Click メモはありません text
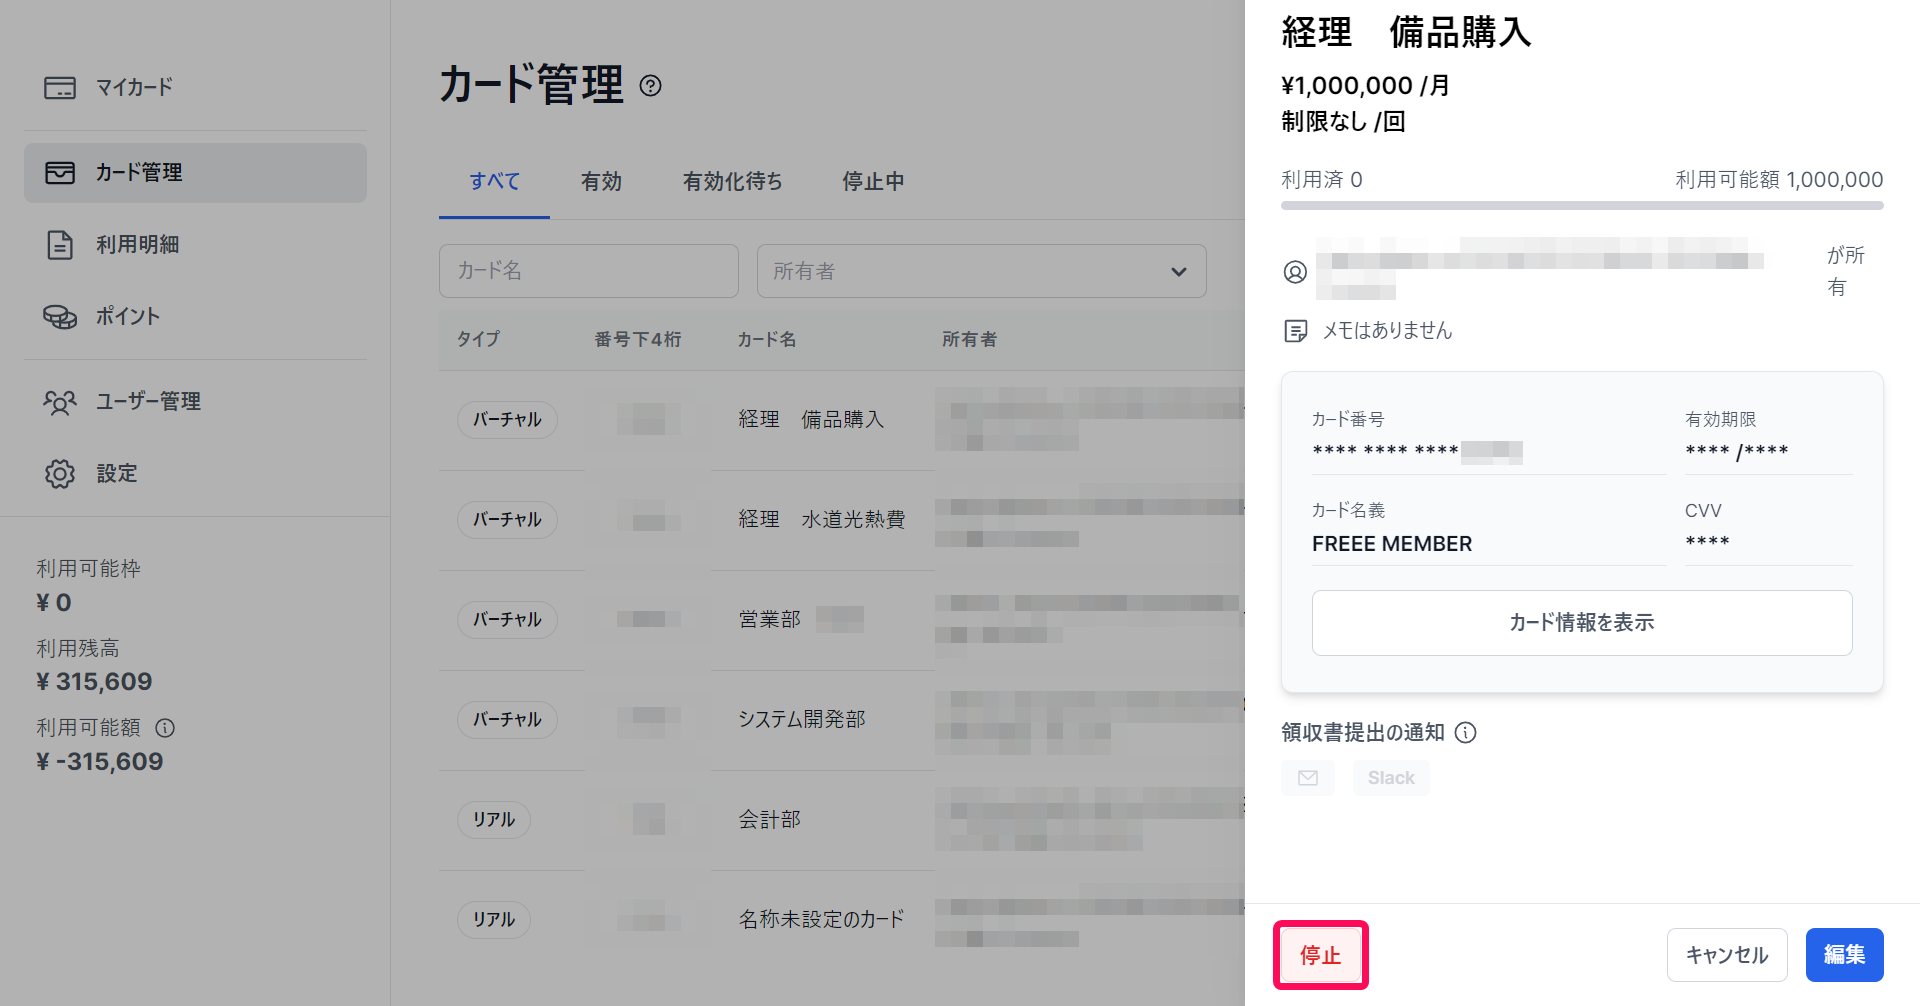Viewport: 1920px width, 1006px height. click(1387, 331)
